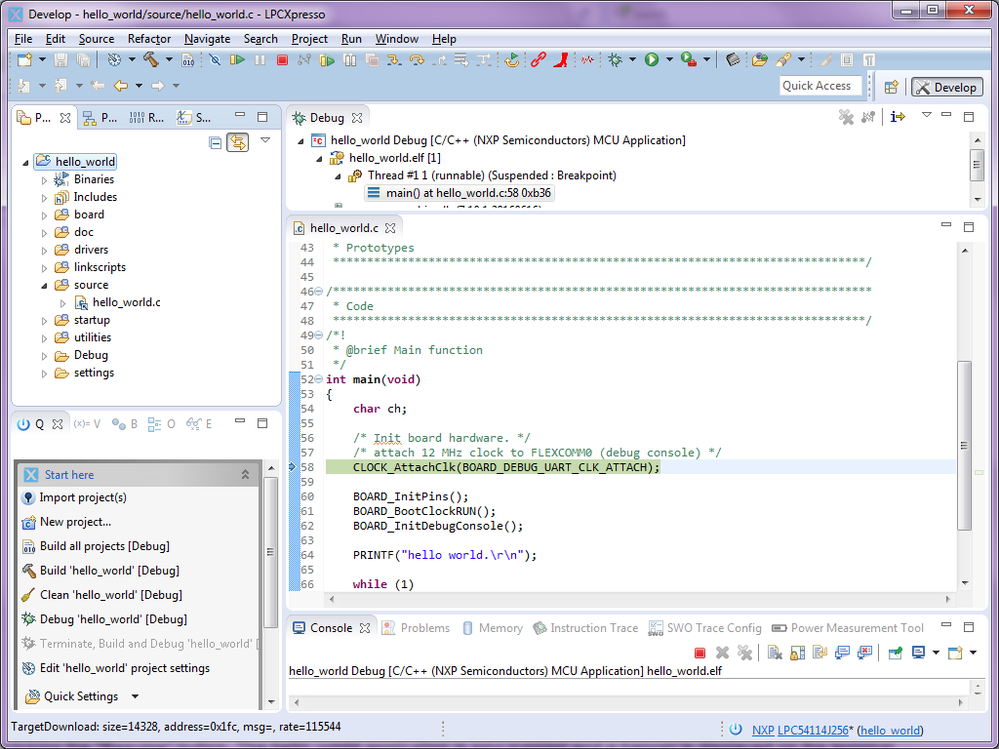Click the red chain link toolbar icon
This screenshot has width=999, height=749.
[x=538, y=60]
